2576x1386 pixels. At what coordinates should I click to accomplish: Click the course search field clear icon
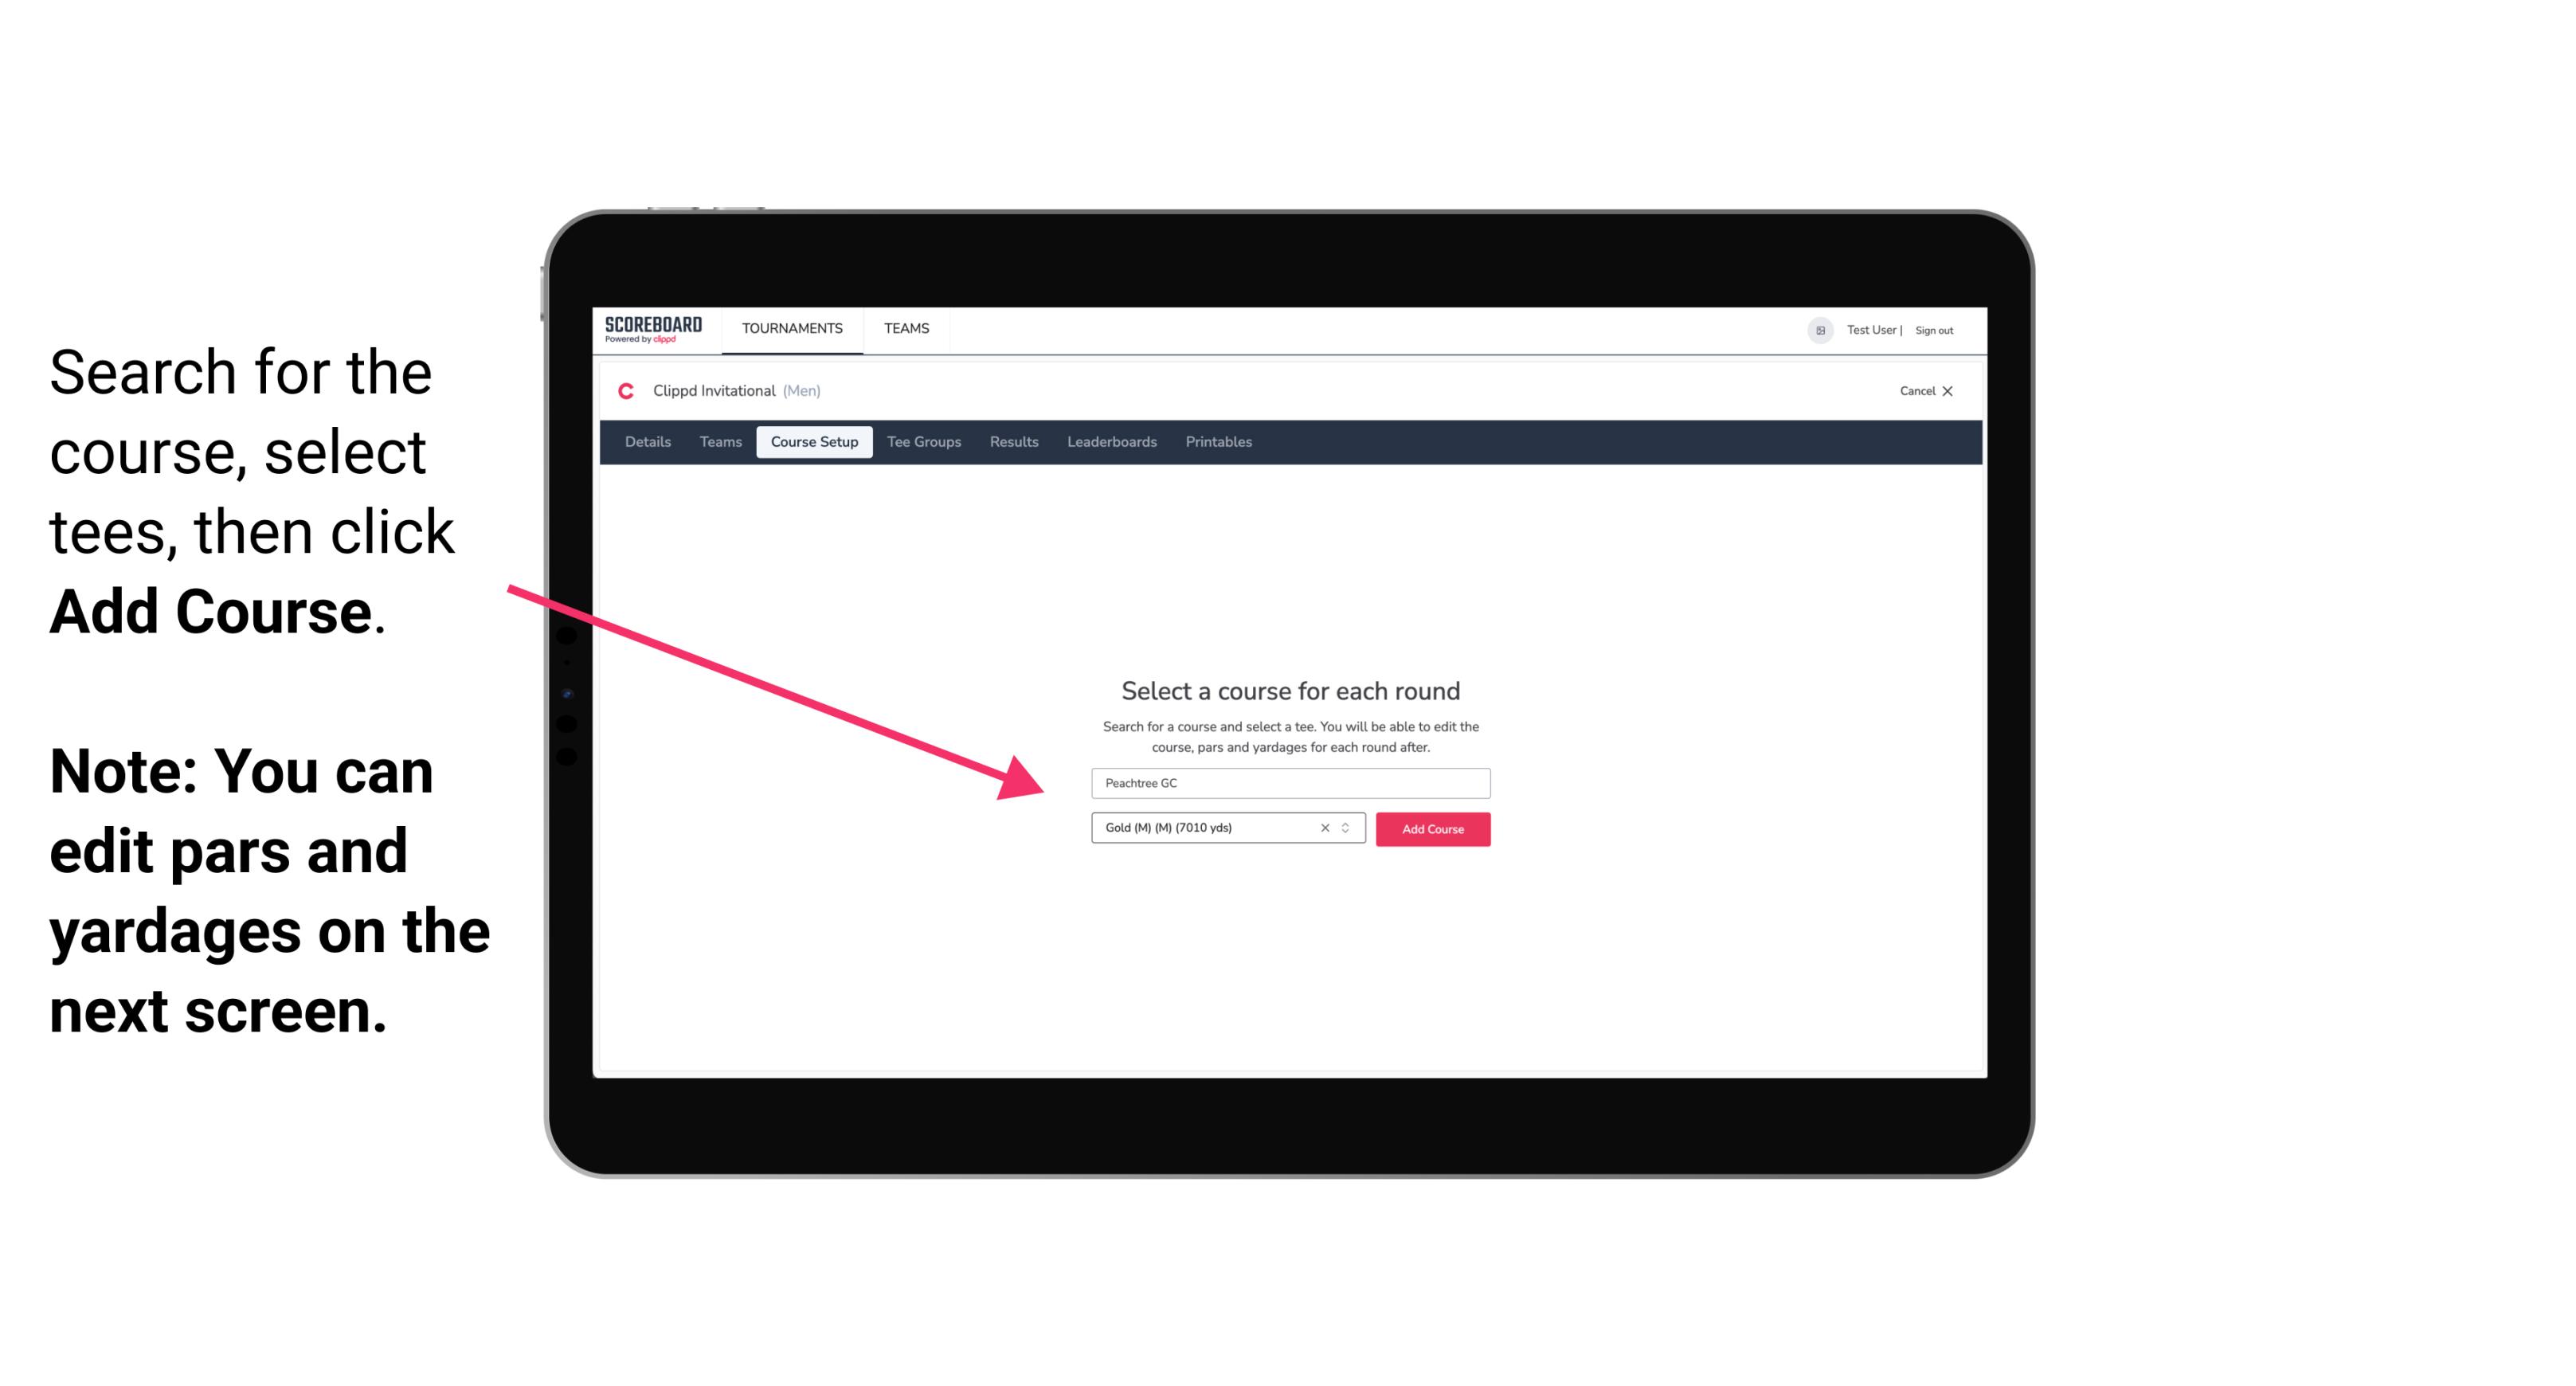tap(1322, 828)
